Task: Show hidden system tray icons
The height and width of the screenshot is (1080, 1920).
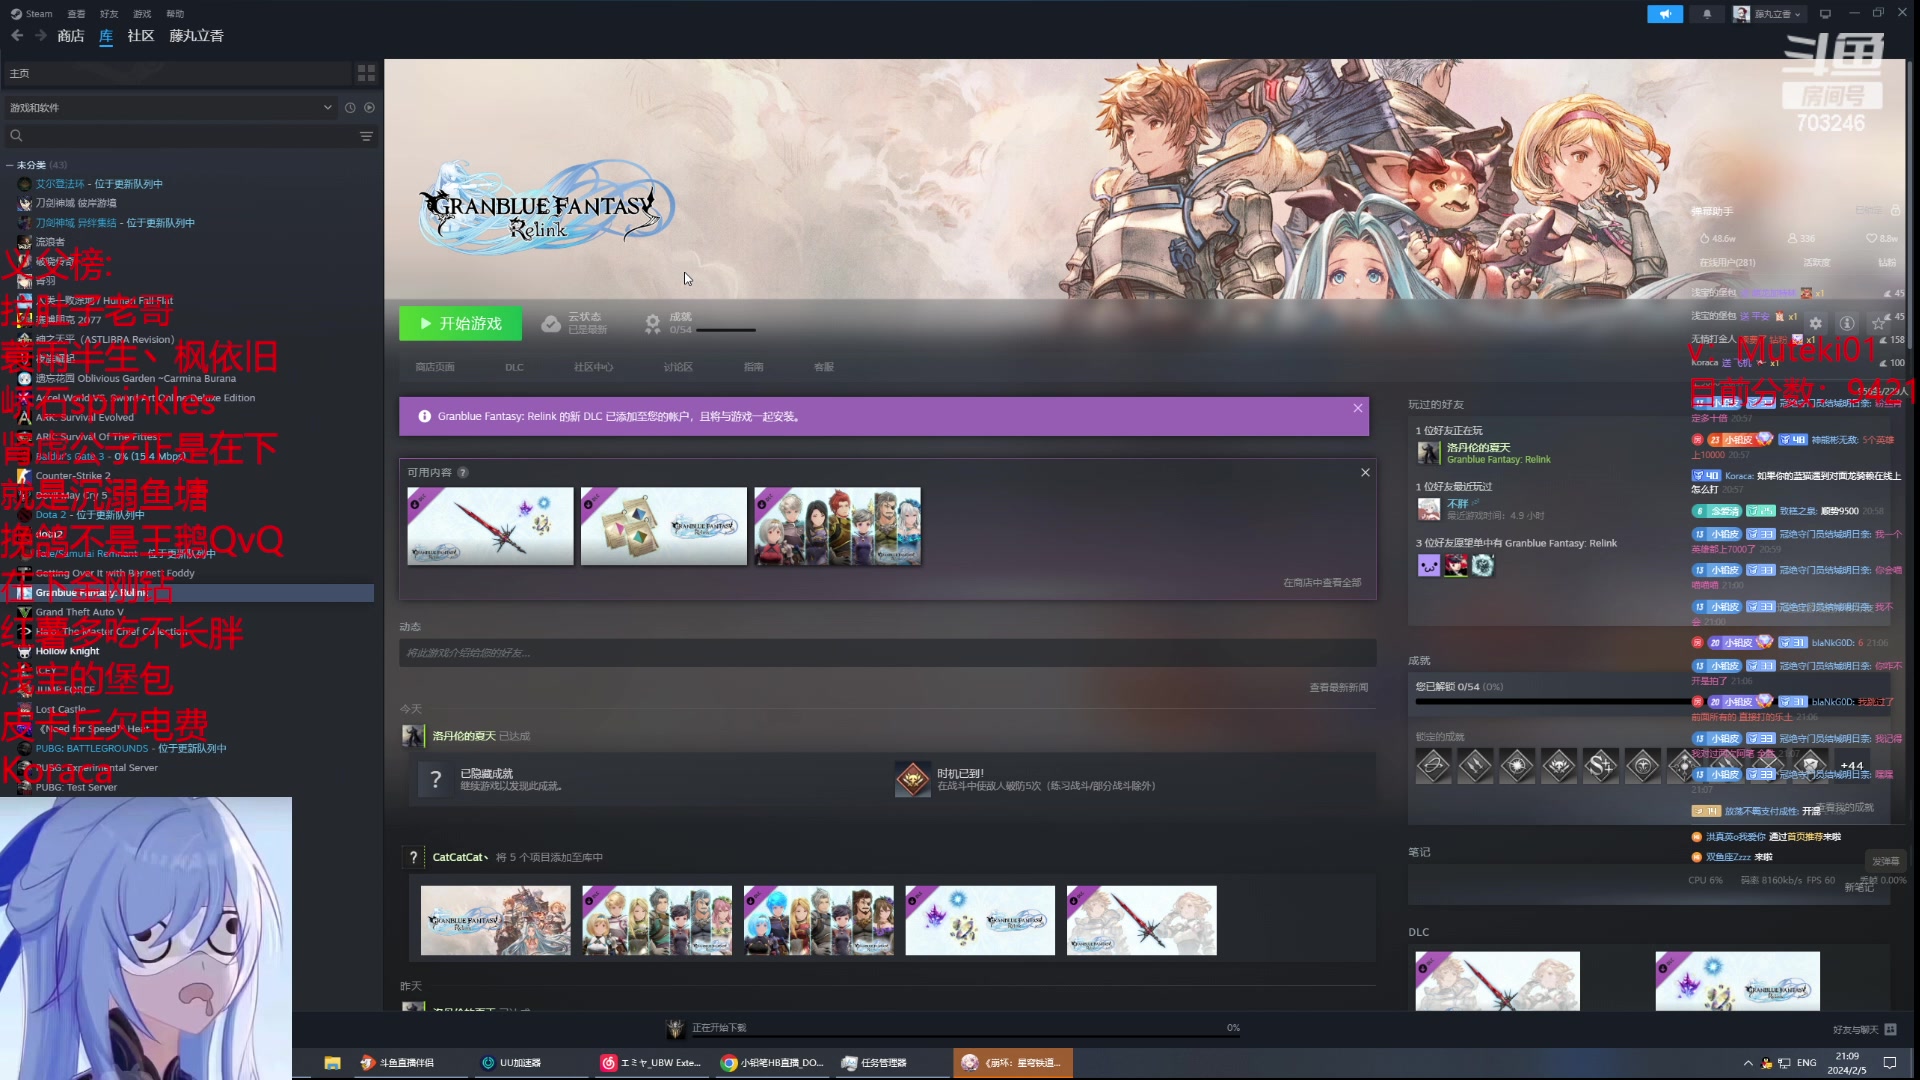Action: coord(1748,1063)
